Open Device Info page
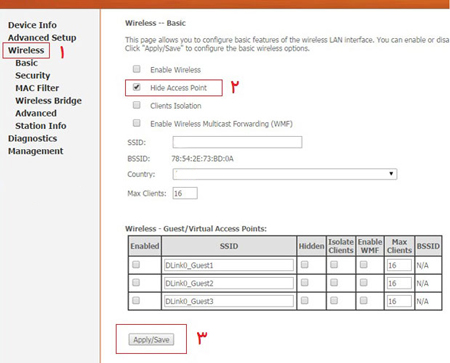This screenshot has height=363, width=450. 32,25
